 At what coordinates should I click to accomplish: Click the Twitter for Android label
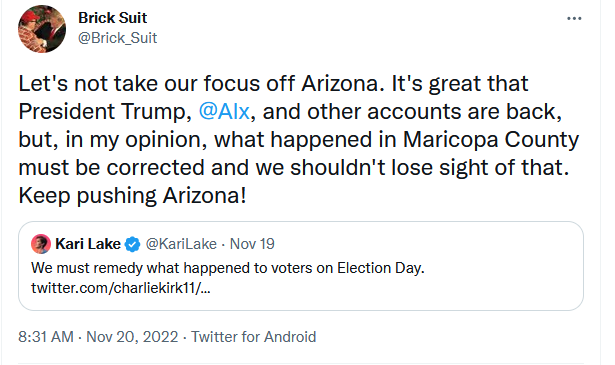coord(253,337)
